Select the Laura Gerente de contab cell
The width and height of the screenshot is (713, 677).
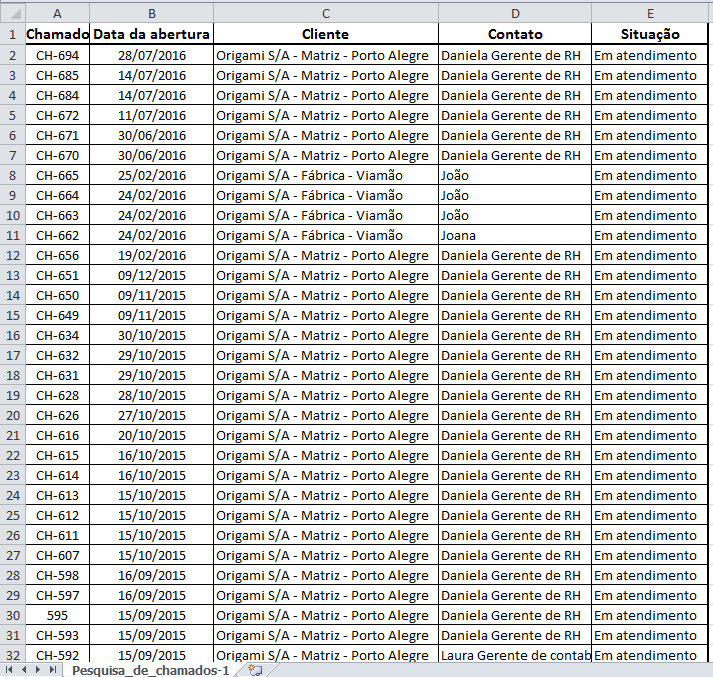515,655
